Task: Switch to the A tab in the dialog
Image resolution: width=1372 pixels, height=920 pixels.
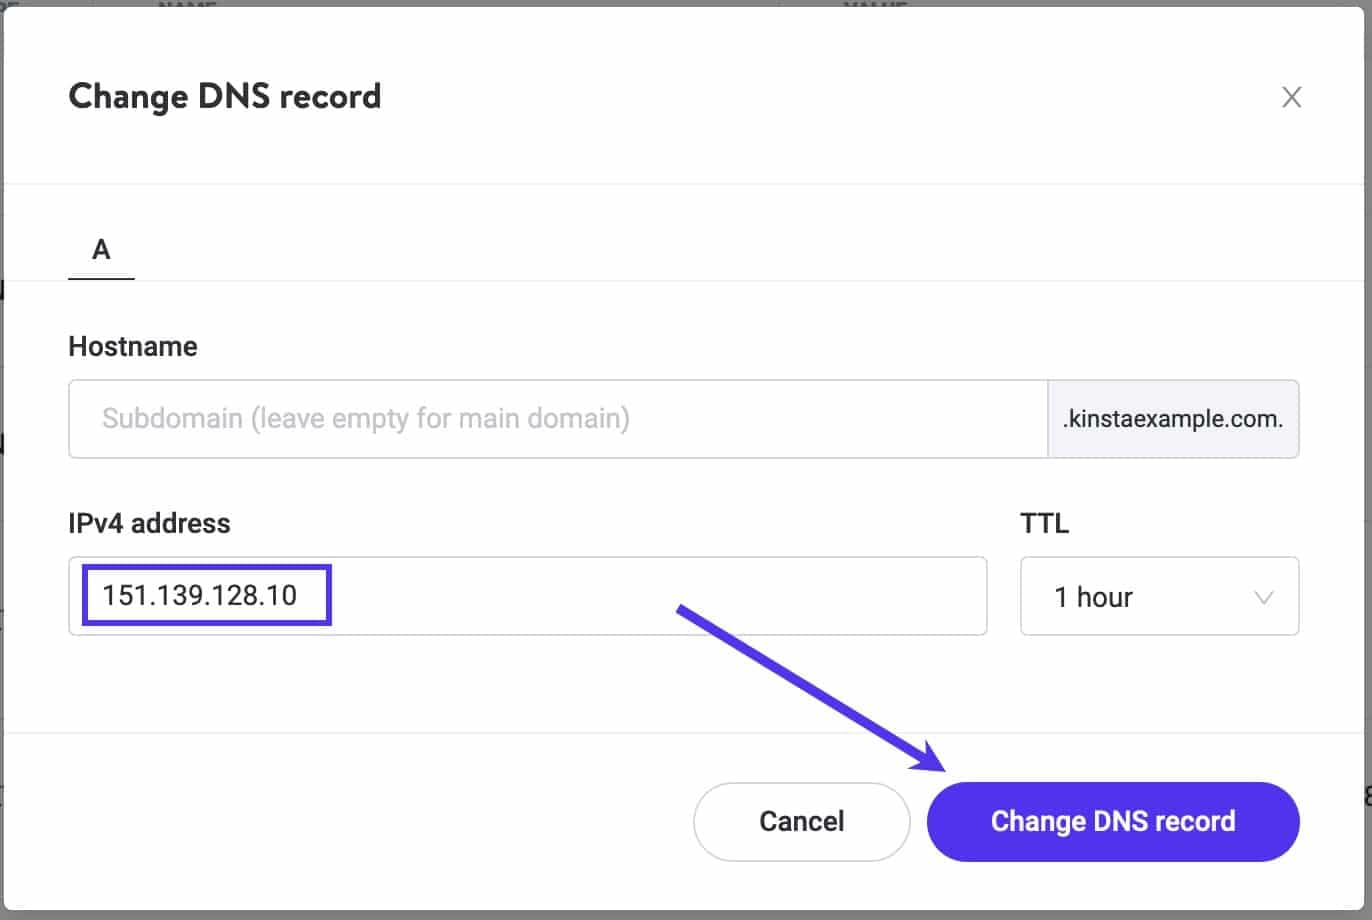Action: pos(100,250)
